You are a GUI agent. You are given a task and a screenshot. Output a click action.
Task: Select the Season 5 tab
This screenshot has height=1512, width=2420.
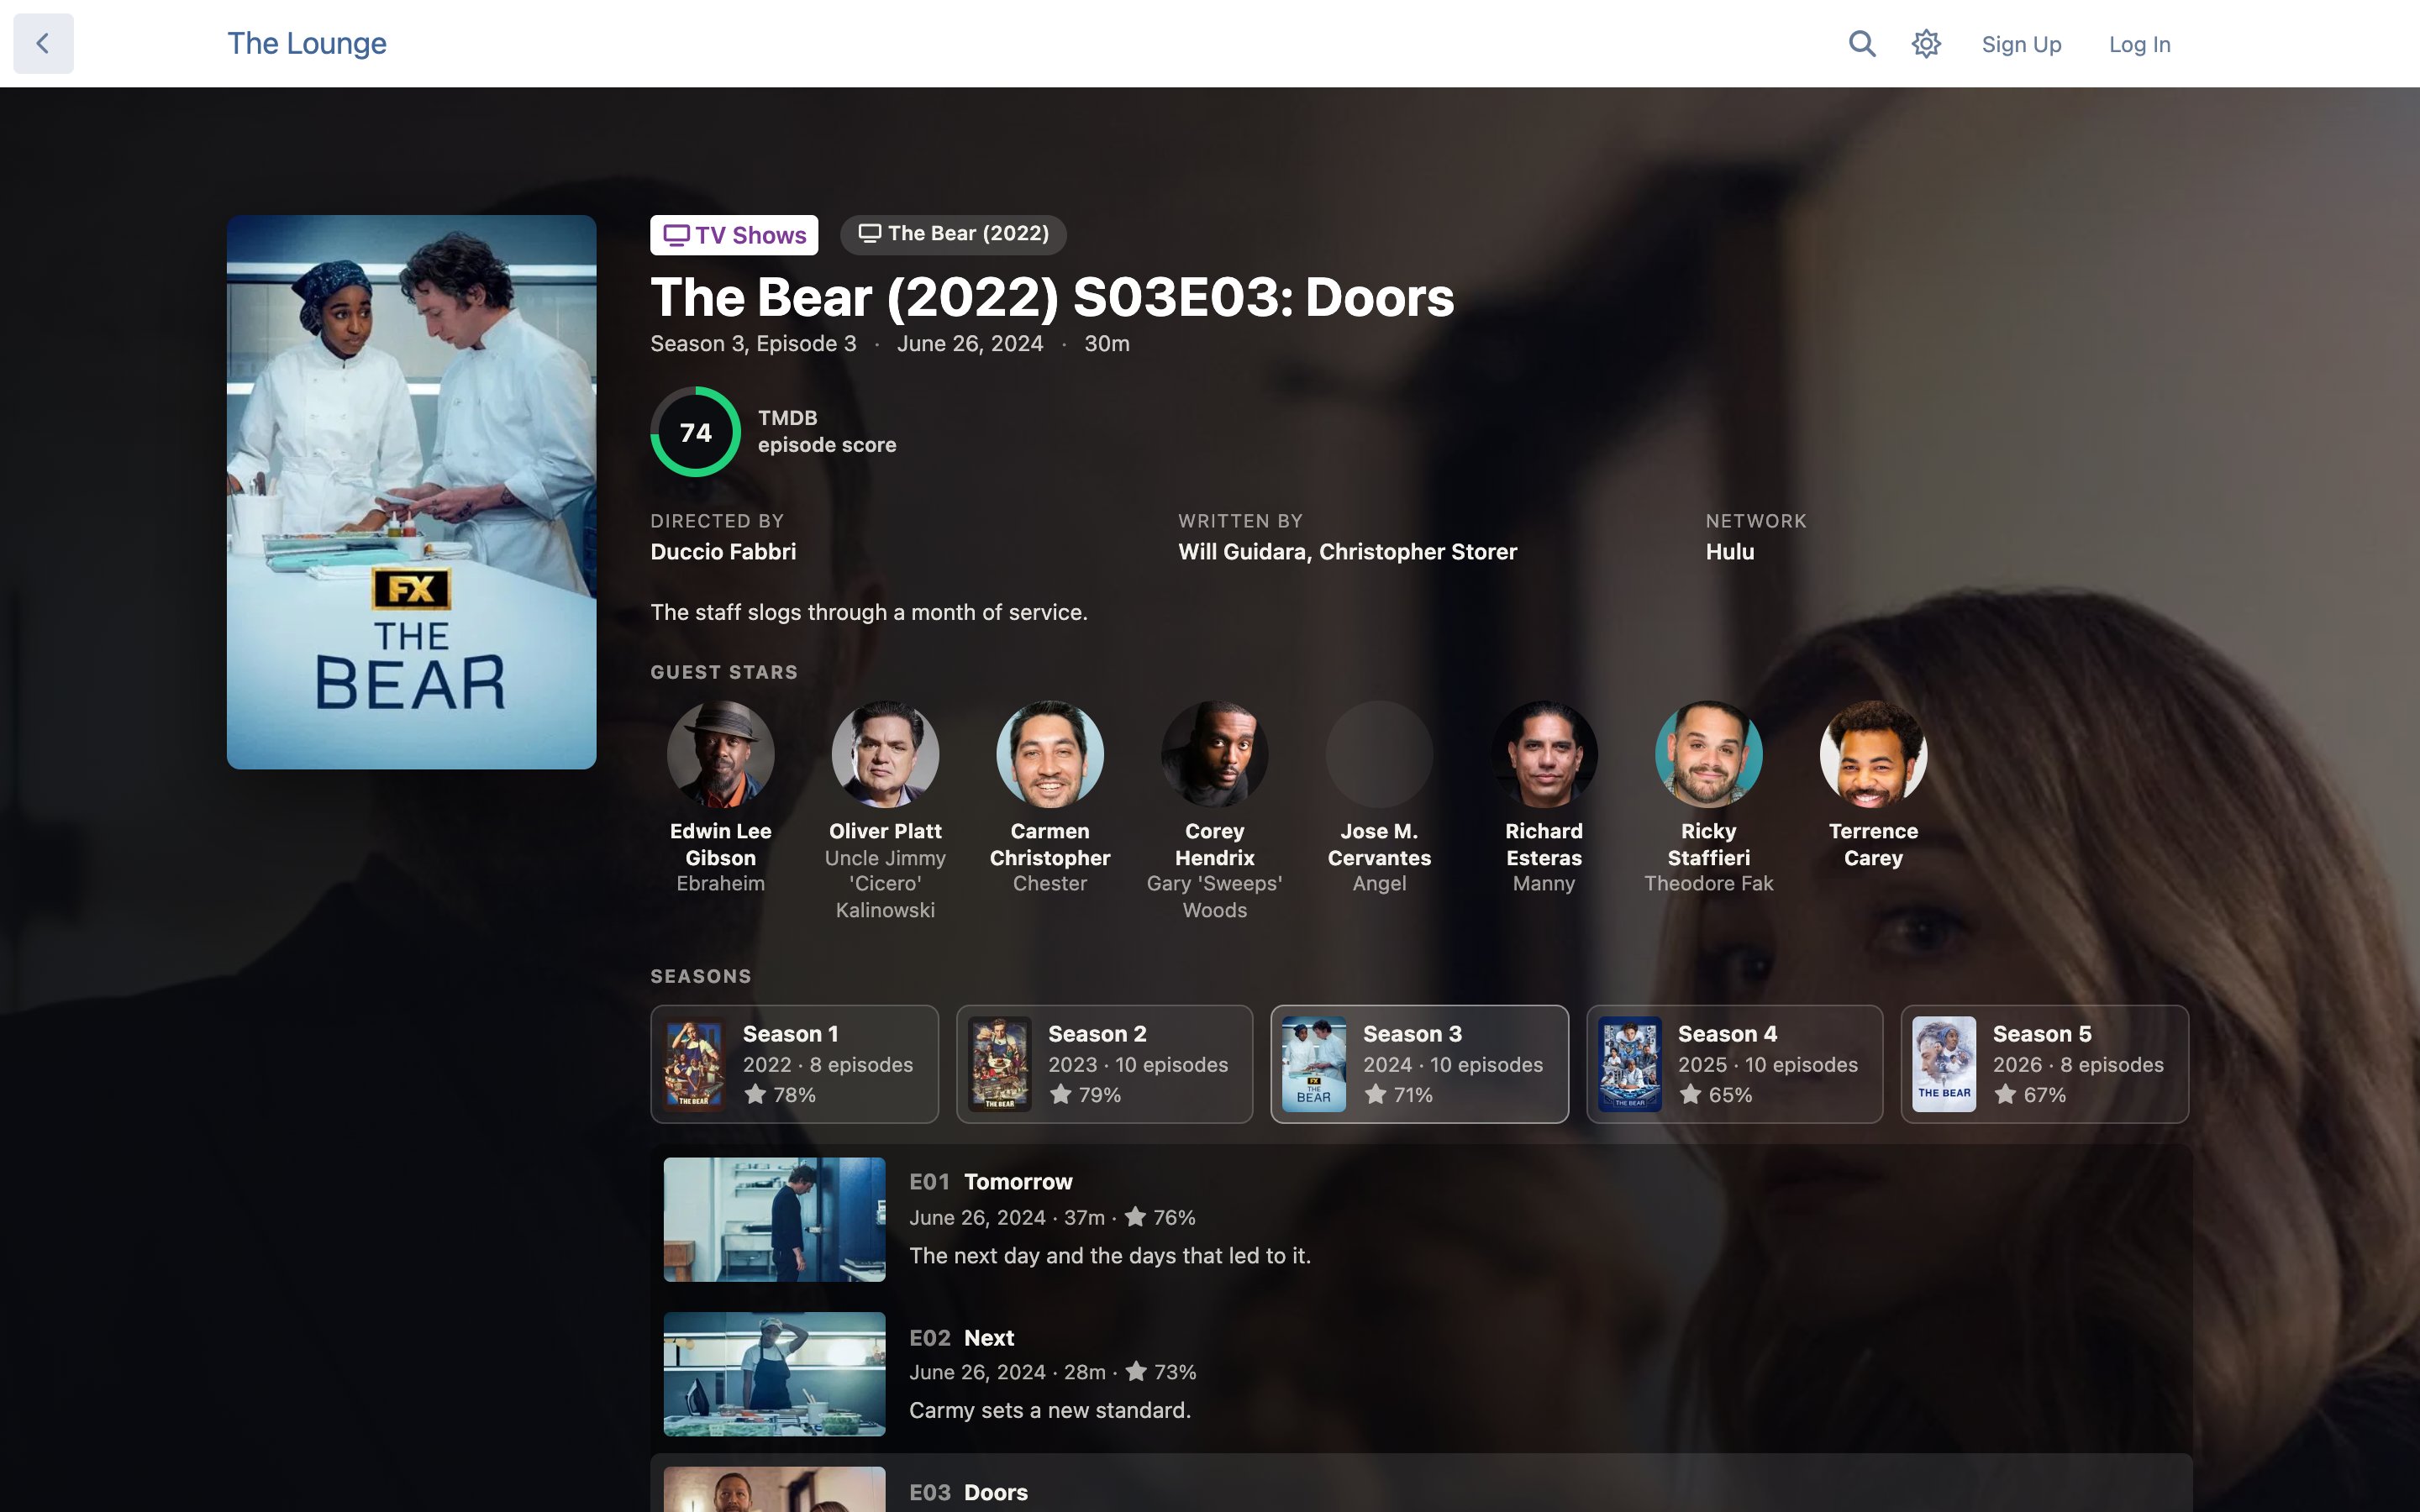click(x=2044, y=1064)
